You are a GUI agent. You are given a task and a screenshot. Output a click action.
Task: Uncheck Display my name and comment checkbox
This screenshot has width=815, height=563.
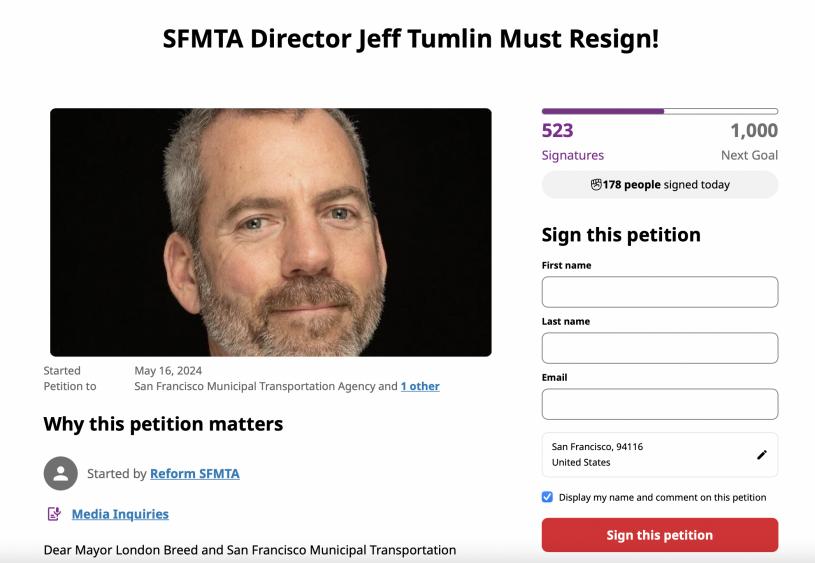547,497
